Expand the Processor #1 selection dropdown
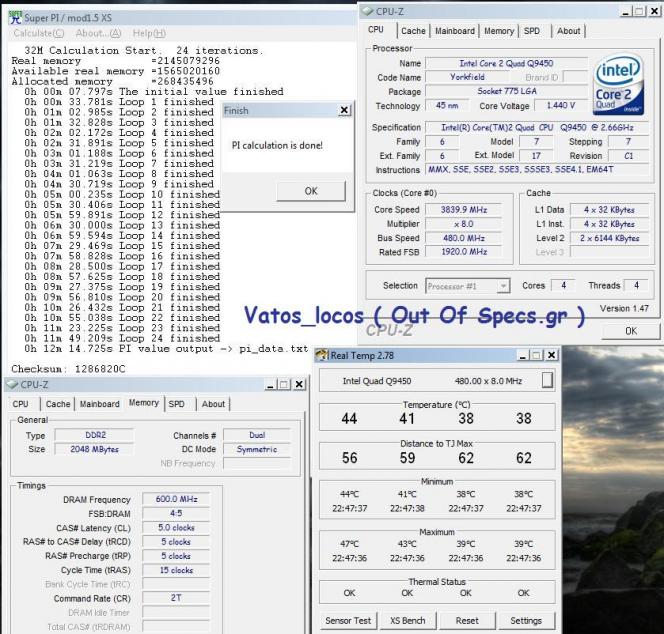664x634 pixels. coord(501,285)
